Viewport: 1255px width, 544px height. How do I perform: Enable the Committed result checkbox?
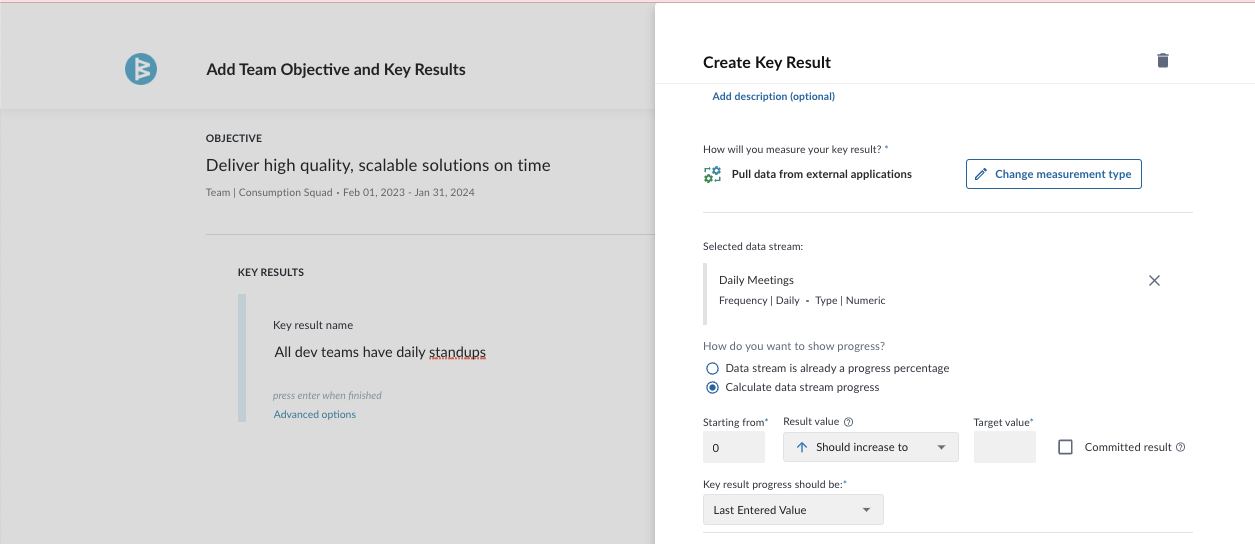pyautogui.click(x=1065, y=447)
